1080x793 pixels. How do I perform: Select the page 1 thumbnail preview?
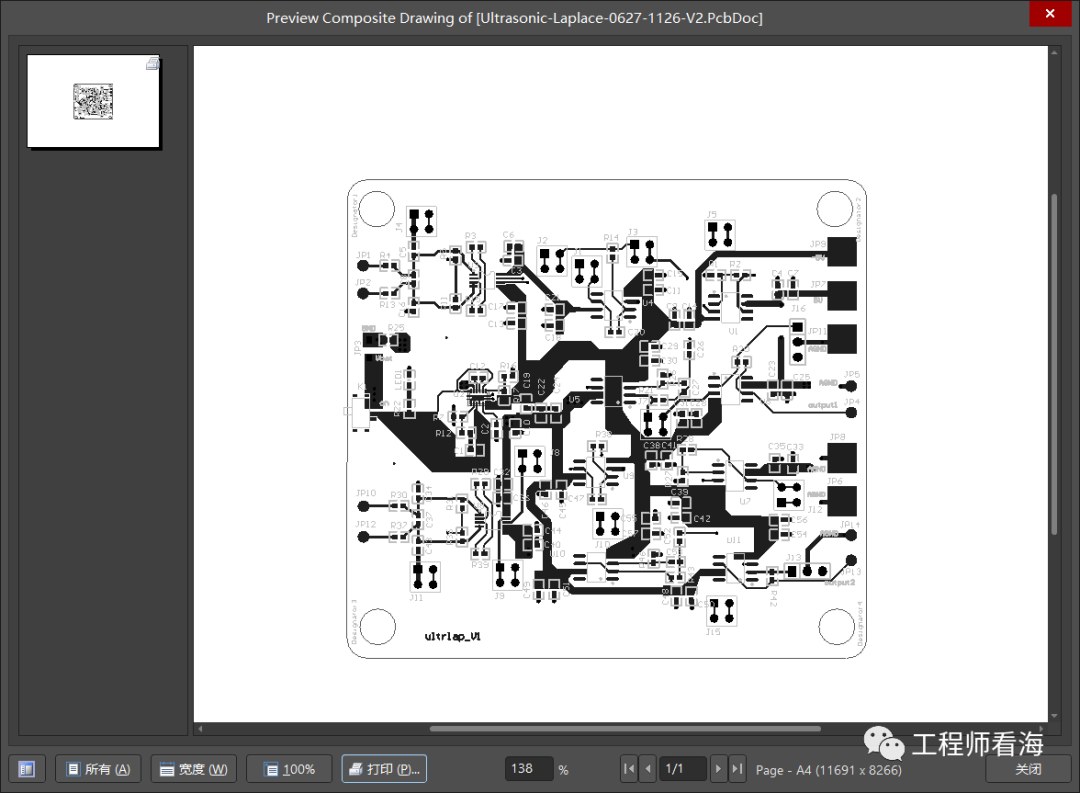(x=93, y=101)
